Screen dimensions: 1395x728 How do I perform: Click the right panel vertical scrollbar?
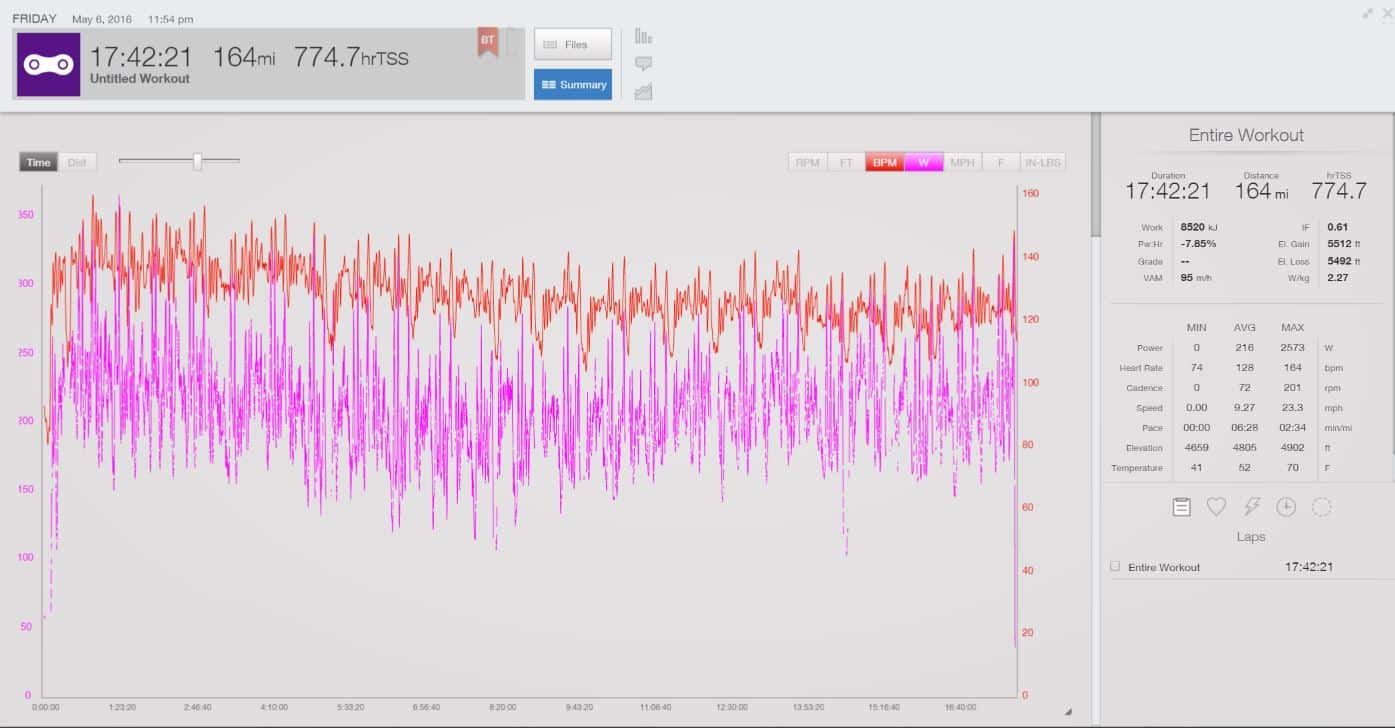[x=1095, y=176]
